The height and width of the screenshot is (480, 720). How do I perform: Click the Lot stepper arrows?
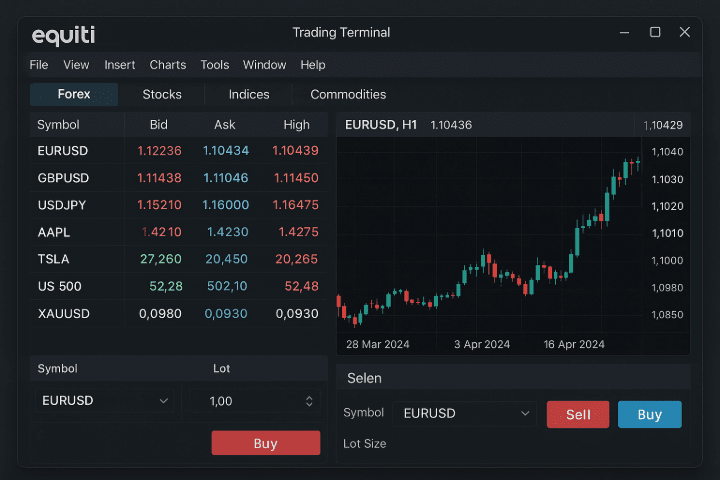tap(309, 401)
